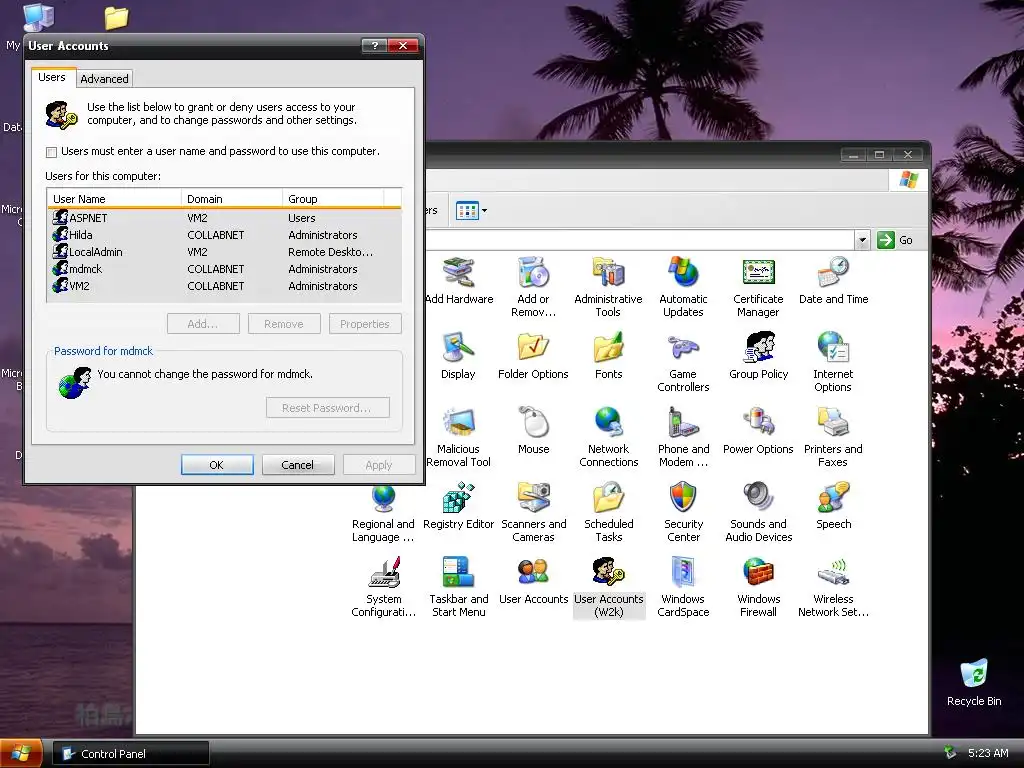The height and width of the screenshot is (768, 1024).
Task: Click the Remove button
Action: point(284,324)
